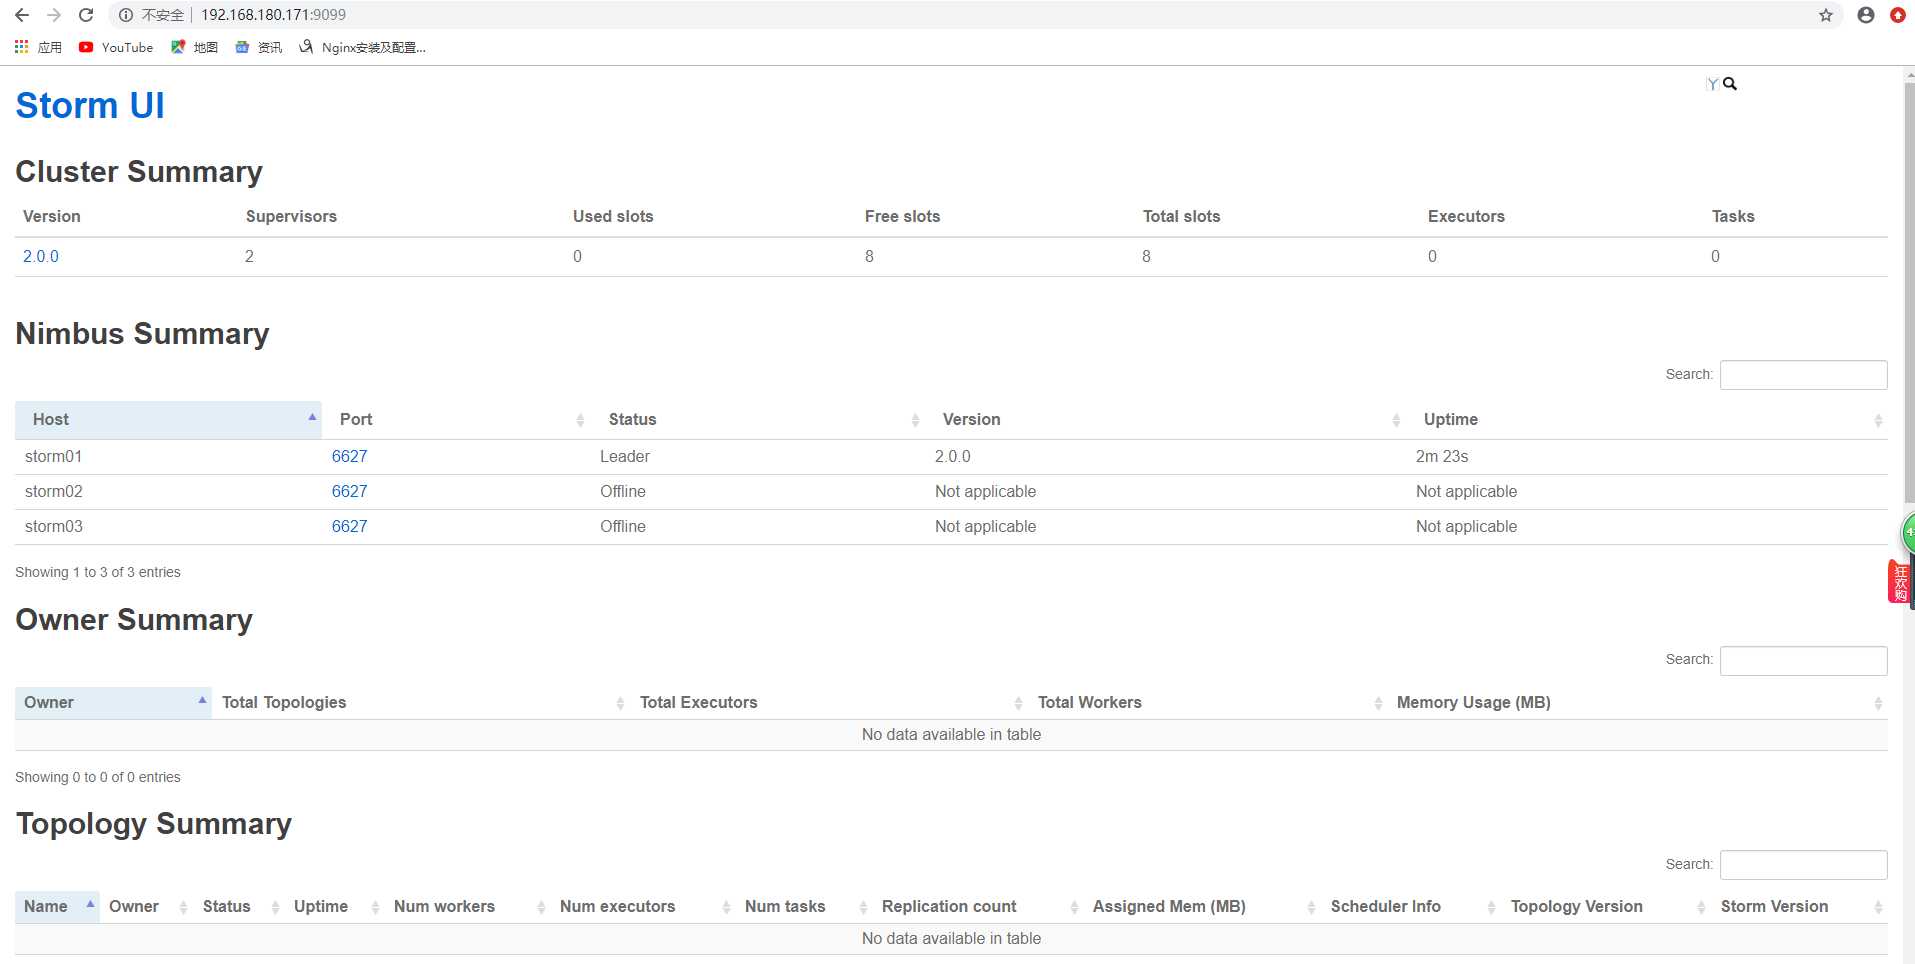Sort Nimbus table by Host column
Screen dimensions: 1915x964
[x=168, y=420]
